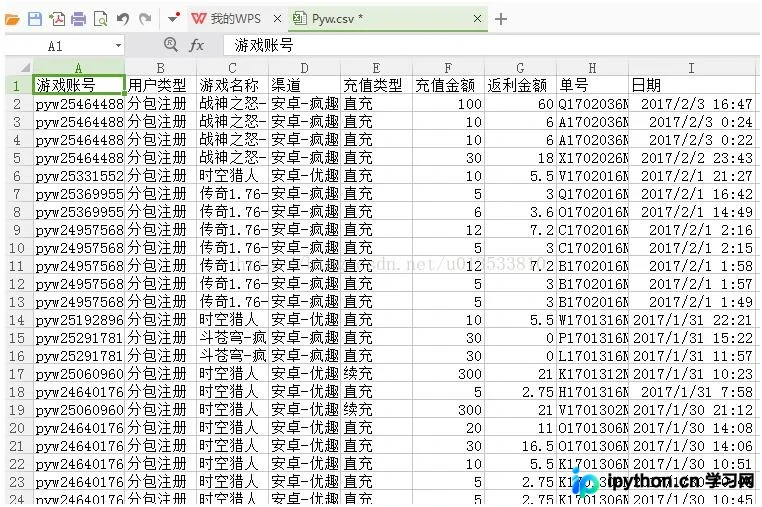Click cell 斗苍穹-疯 in row 15
The image size is (762, 507).
pos(233,338)
